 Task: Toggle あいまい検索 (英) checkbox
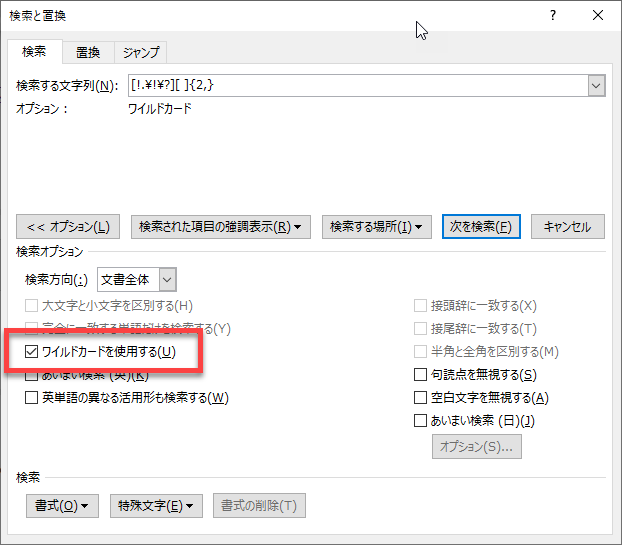point(32,376)
